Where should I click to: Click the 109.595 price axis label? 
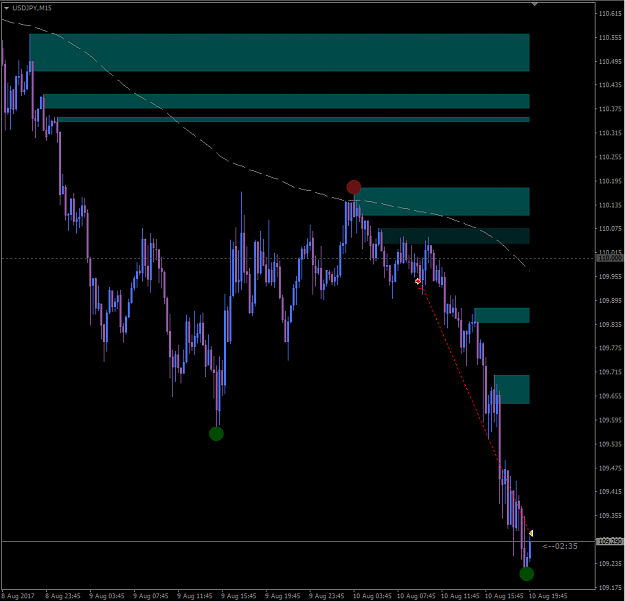click(x=610, y=420)
